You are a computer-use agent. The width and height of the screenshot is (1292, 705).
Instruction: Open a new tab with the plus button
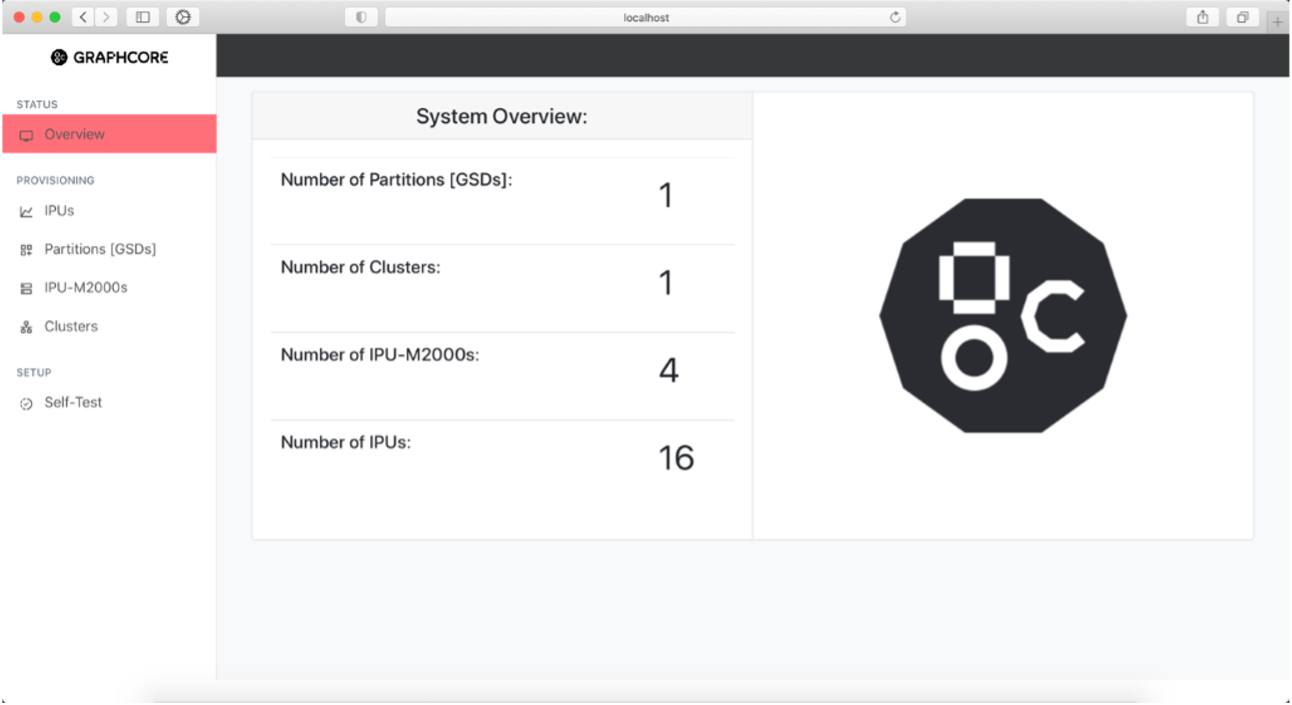pyautogui.click(x=1277, y=21)
